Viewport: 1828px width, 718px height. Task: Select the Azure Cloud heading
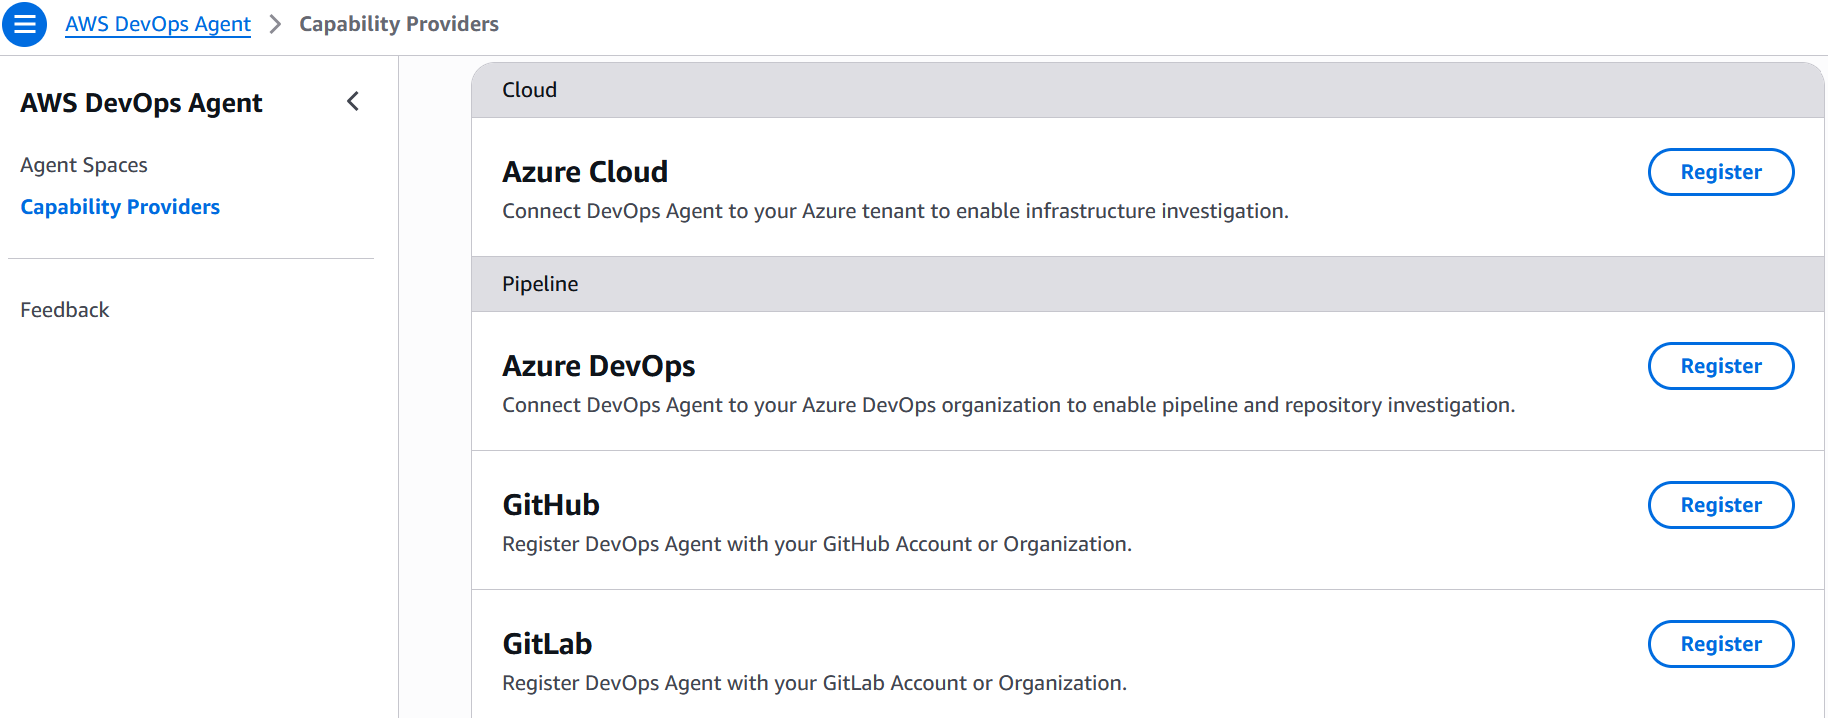[x=585, y=172]
